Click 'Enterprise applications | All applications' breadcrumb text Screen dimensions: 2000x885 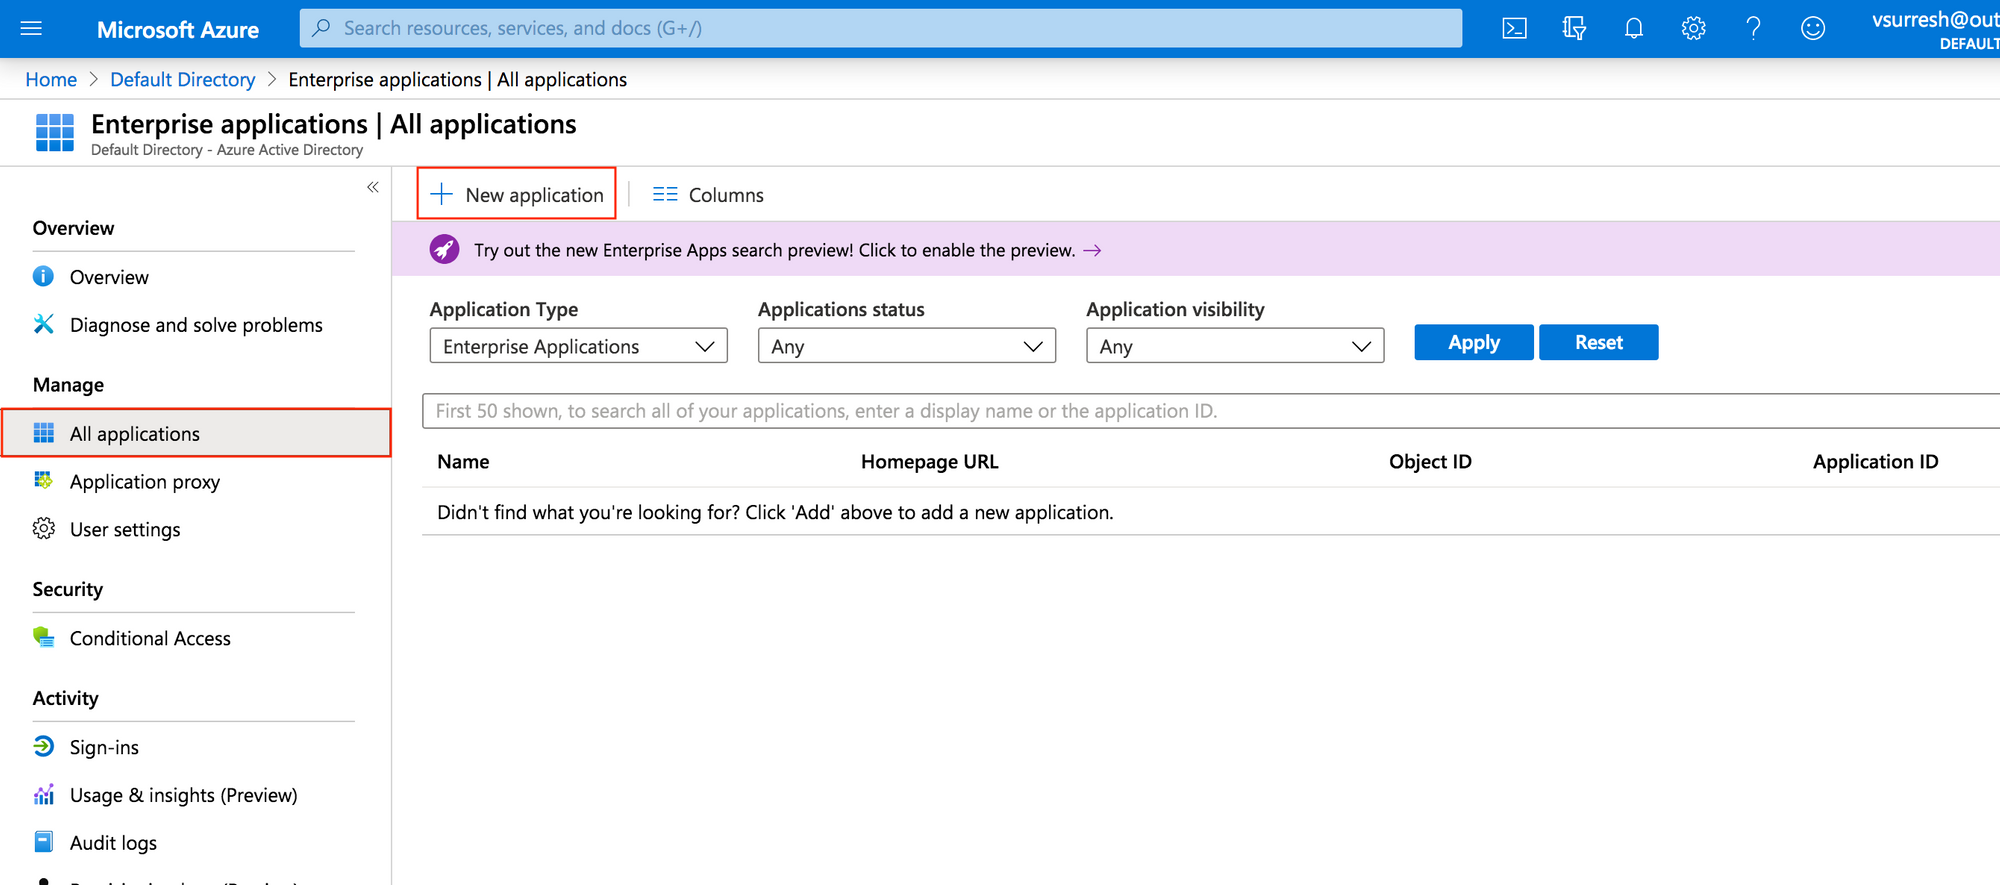(458, 79)
